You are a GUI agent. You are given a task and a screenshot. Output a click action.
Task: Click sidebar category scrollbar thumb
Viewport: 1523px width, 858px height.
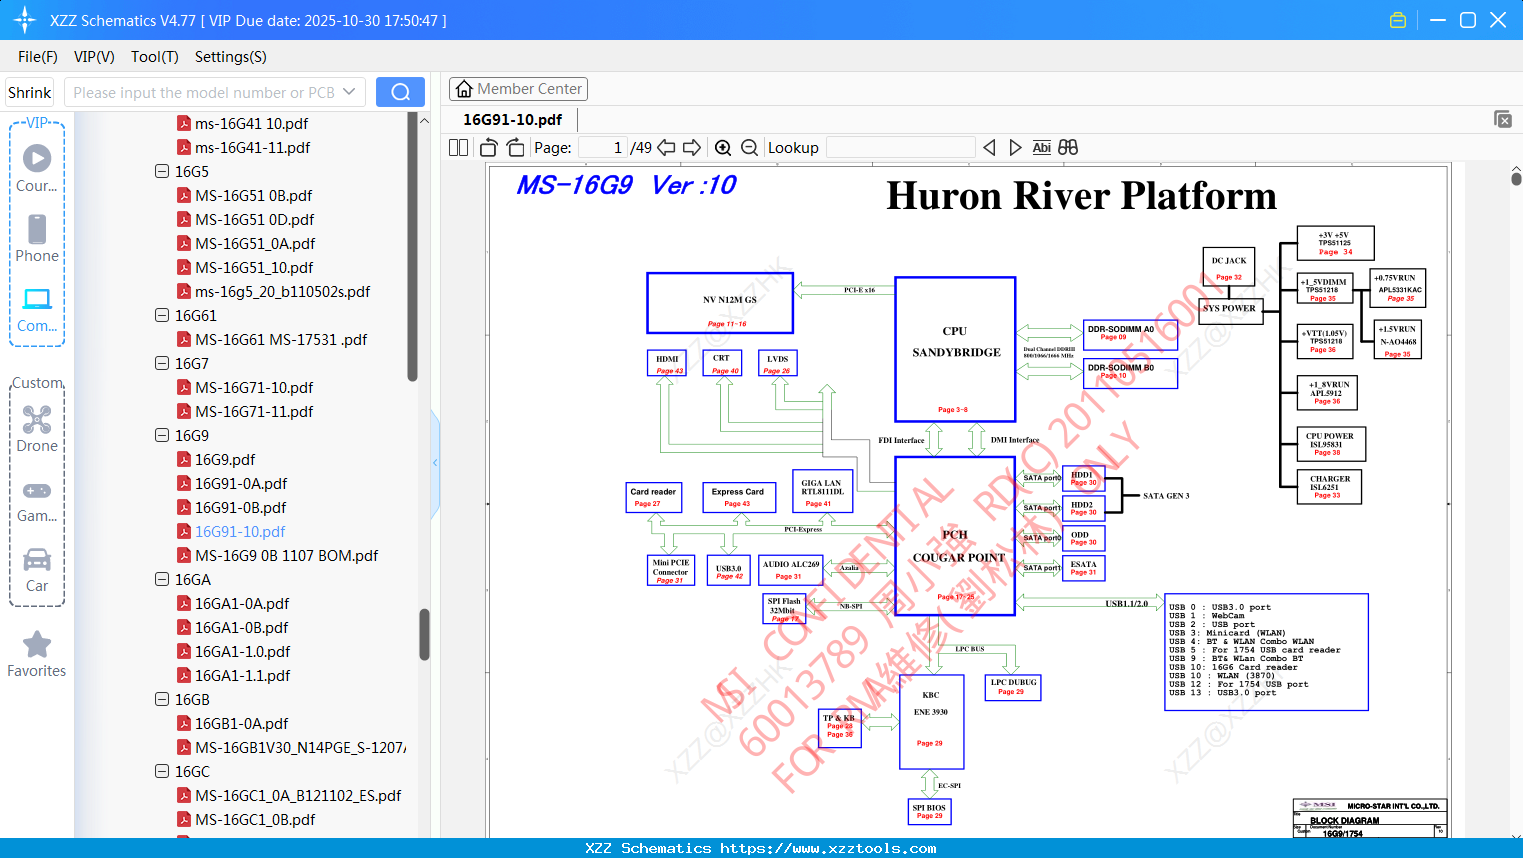(424, 635)
